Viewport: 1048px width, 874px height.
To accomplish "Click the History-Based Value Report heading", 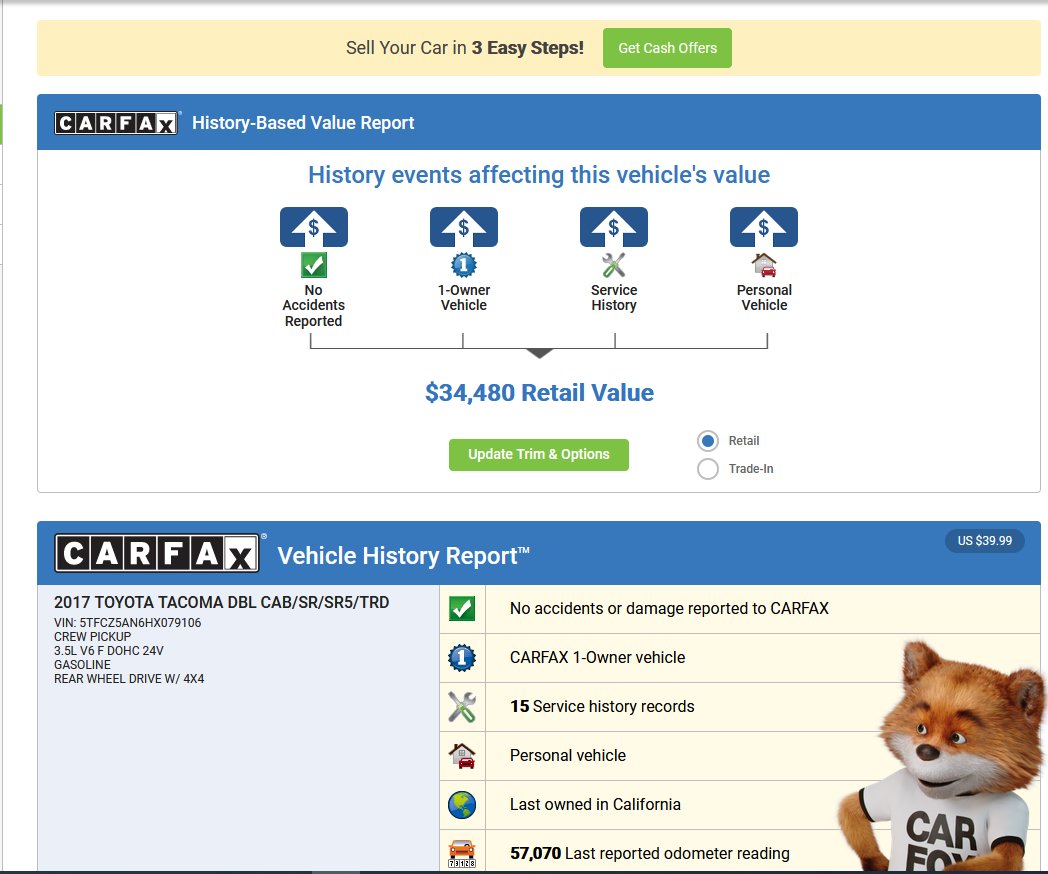I will (x=303, y=123).
